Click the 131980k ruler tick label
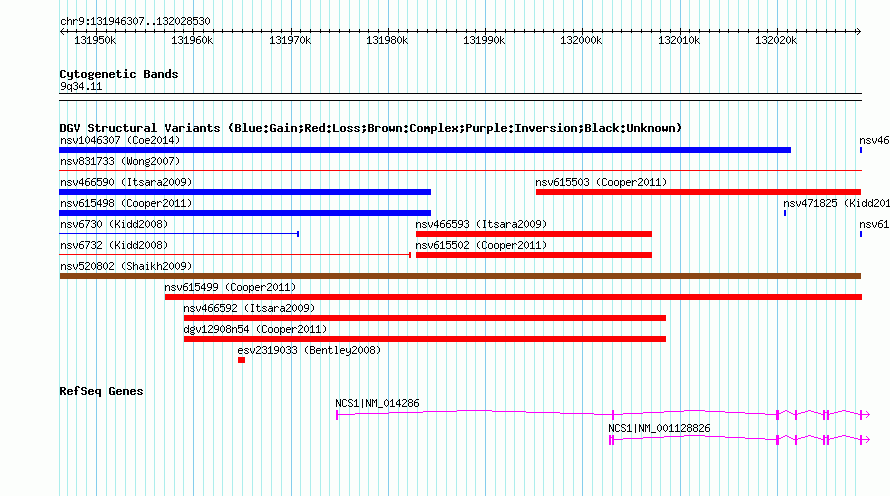The width and height of the screenshot is (890, 496). [387, 40]
